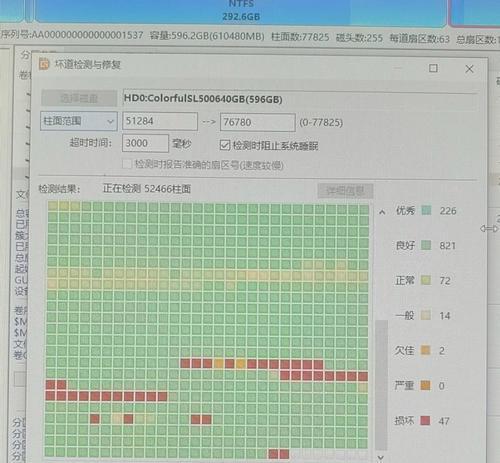This screenshot has height=463, width=500.
Task: Click the bad track dialog title icon
Action: pyautogui.click(x=44, y=64)
